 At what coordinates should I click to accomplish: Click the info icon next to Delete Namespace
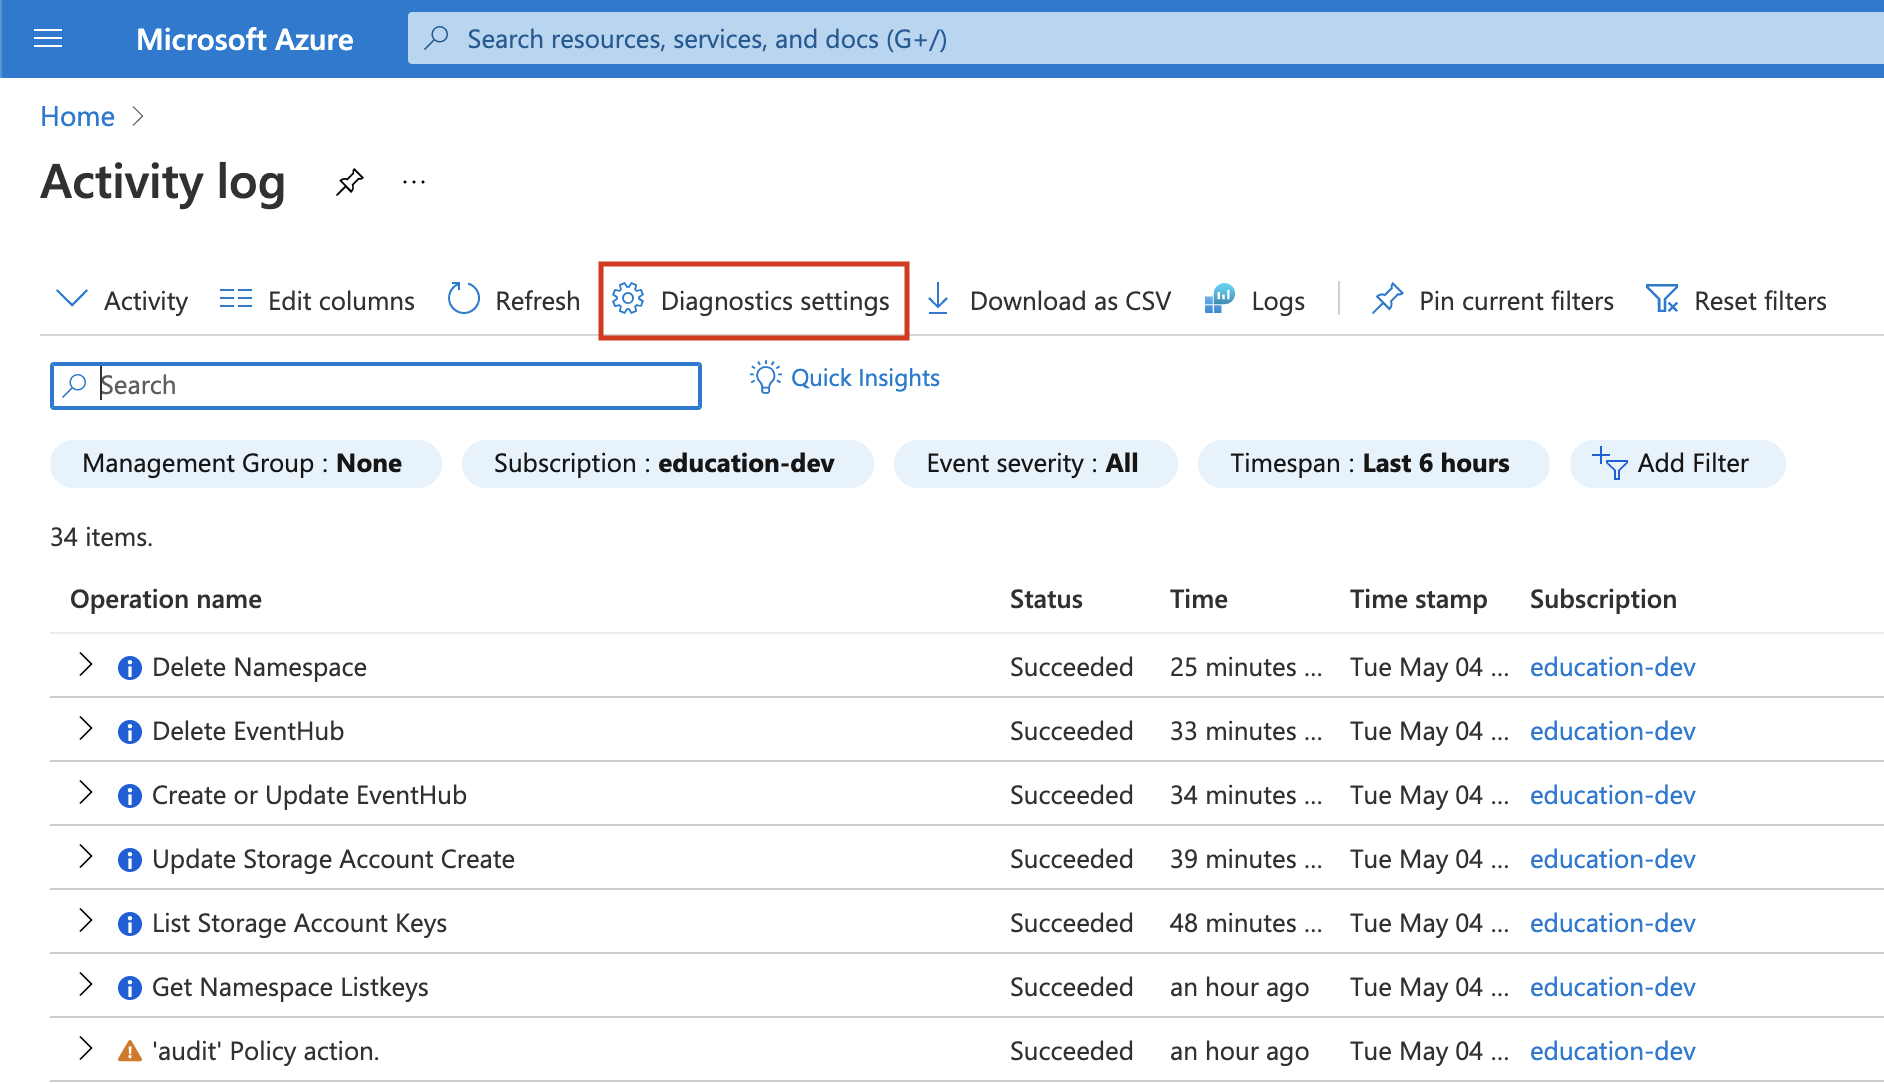(129, 667)
